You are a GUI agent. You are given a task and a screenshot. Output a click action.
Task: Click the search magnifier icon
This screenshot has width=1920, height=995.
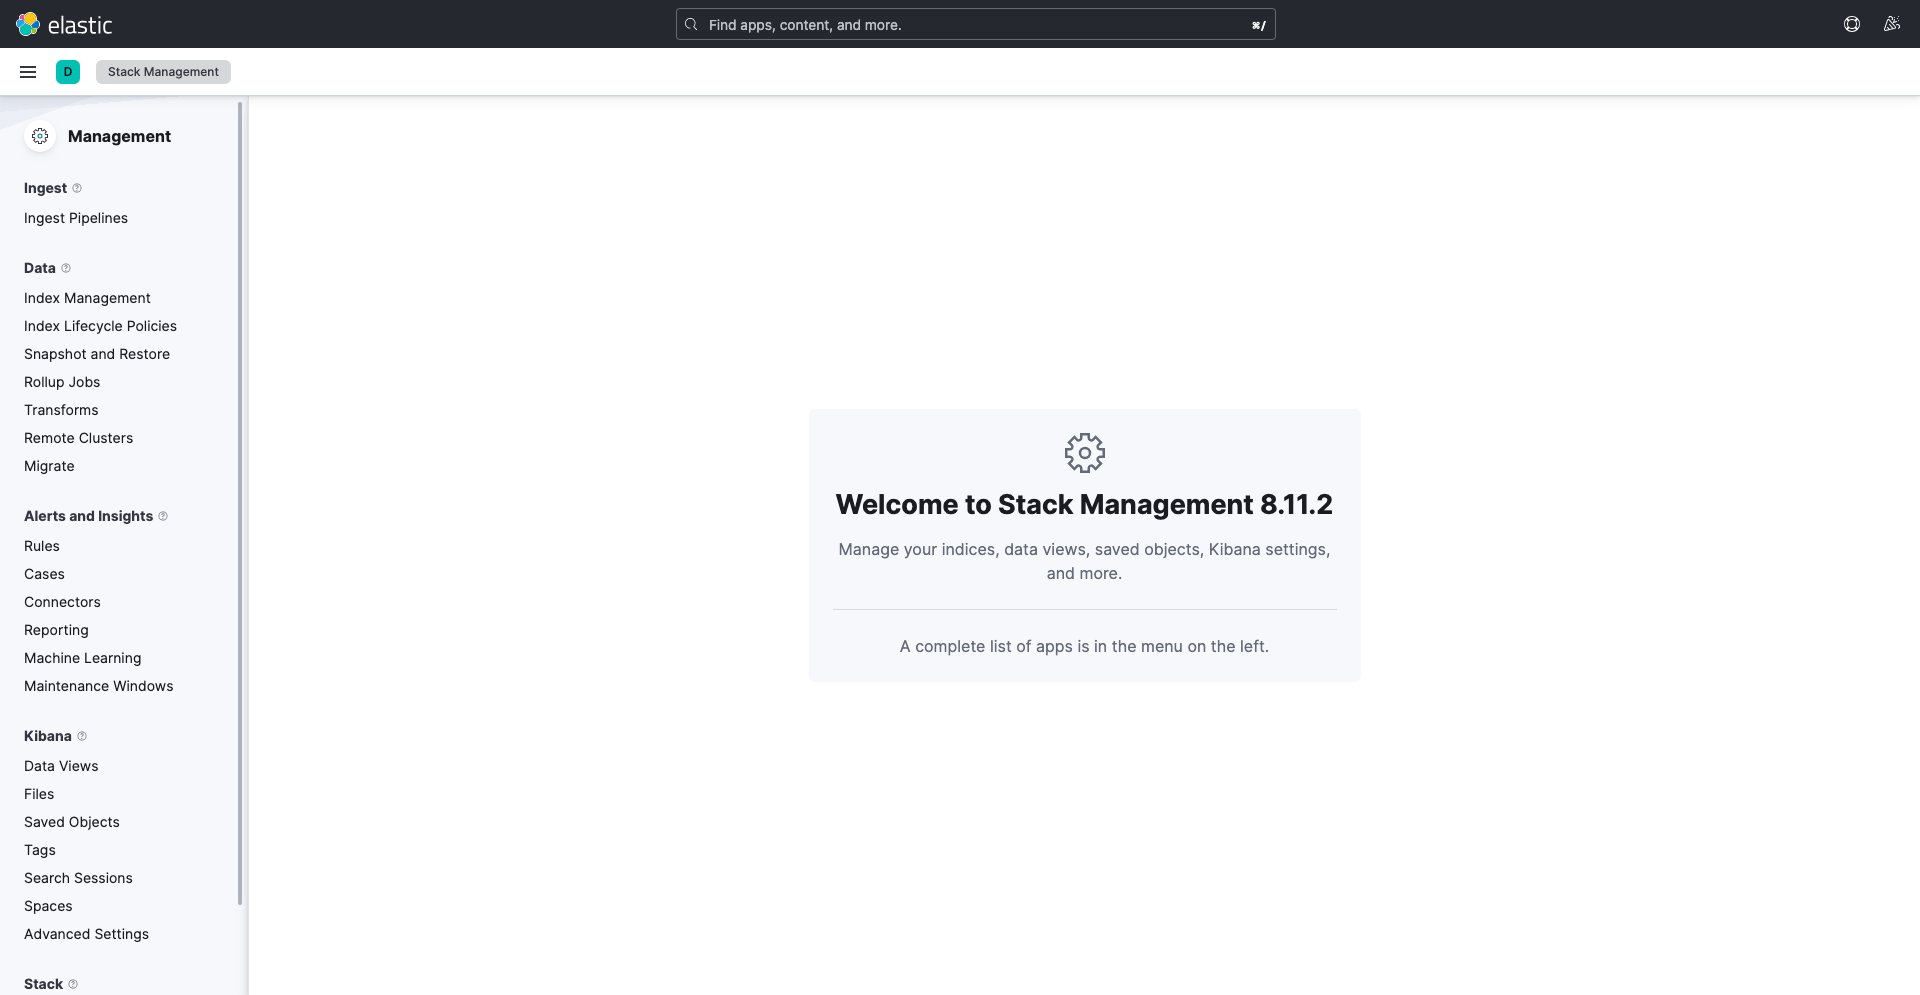tap(691, 24)
